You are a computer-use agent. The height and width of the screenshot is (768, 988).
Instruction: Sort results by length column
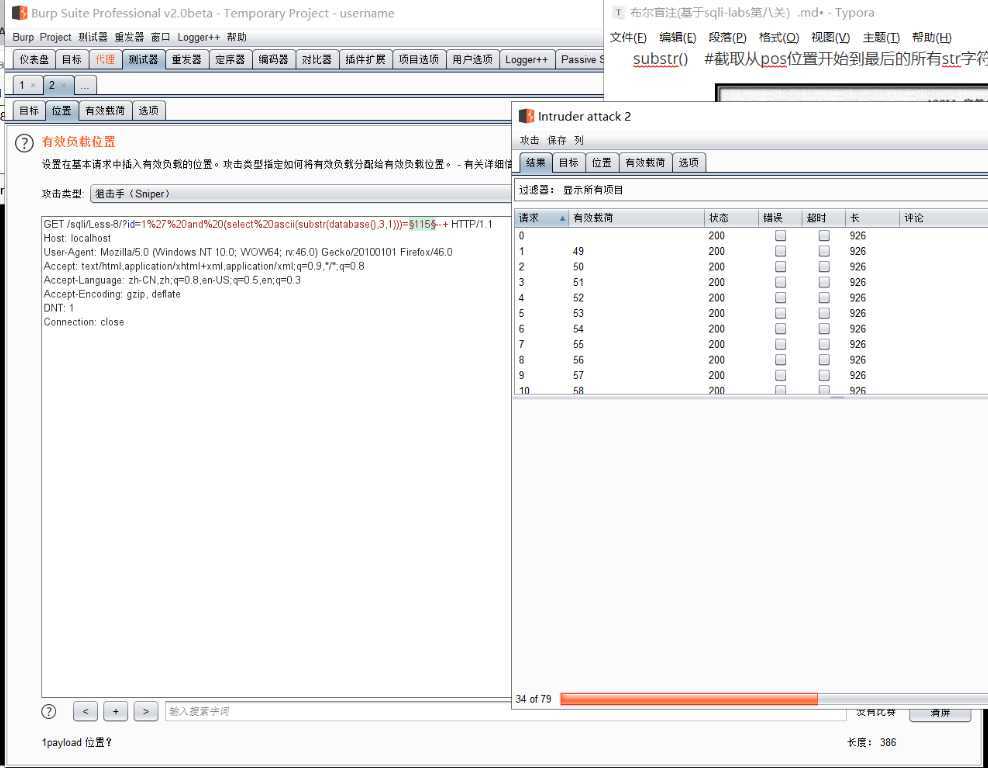point(871,218)
